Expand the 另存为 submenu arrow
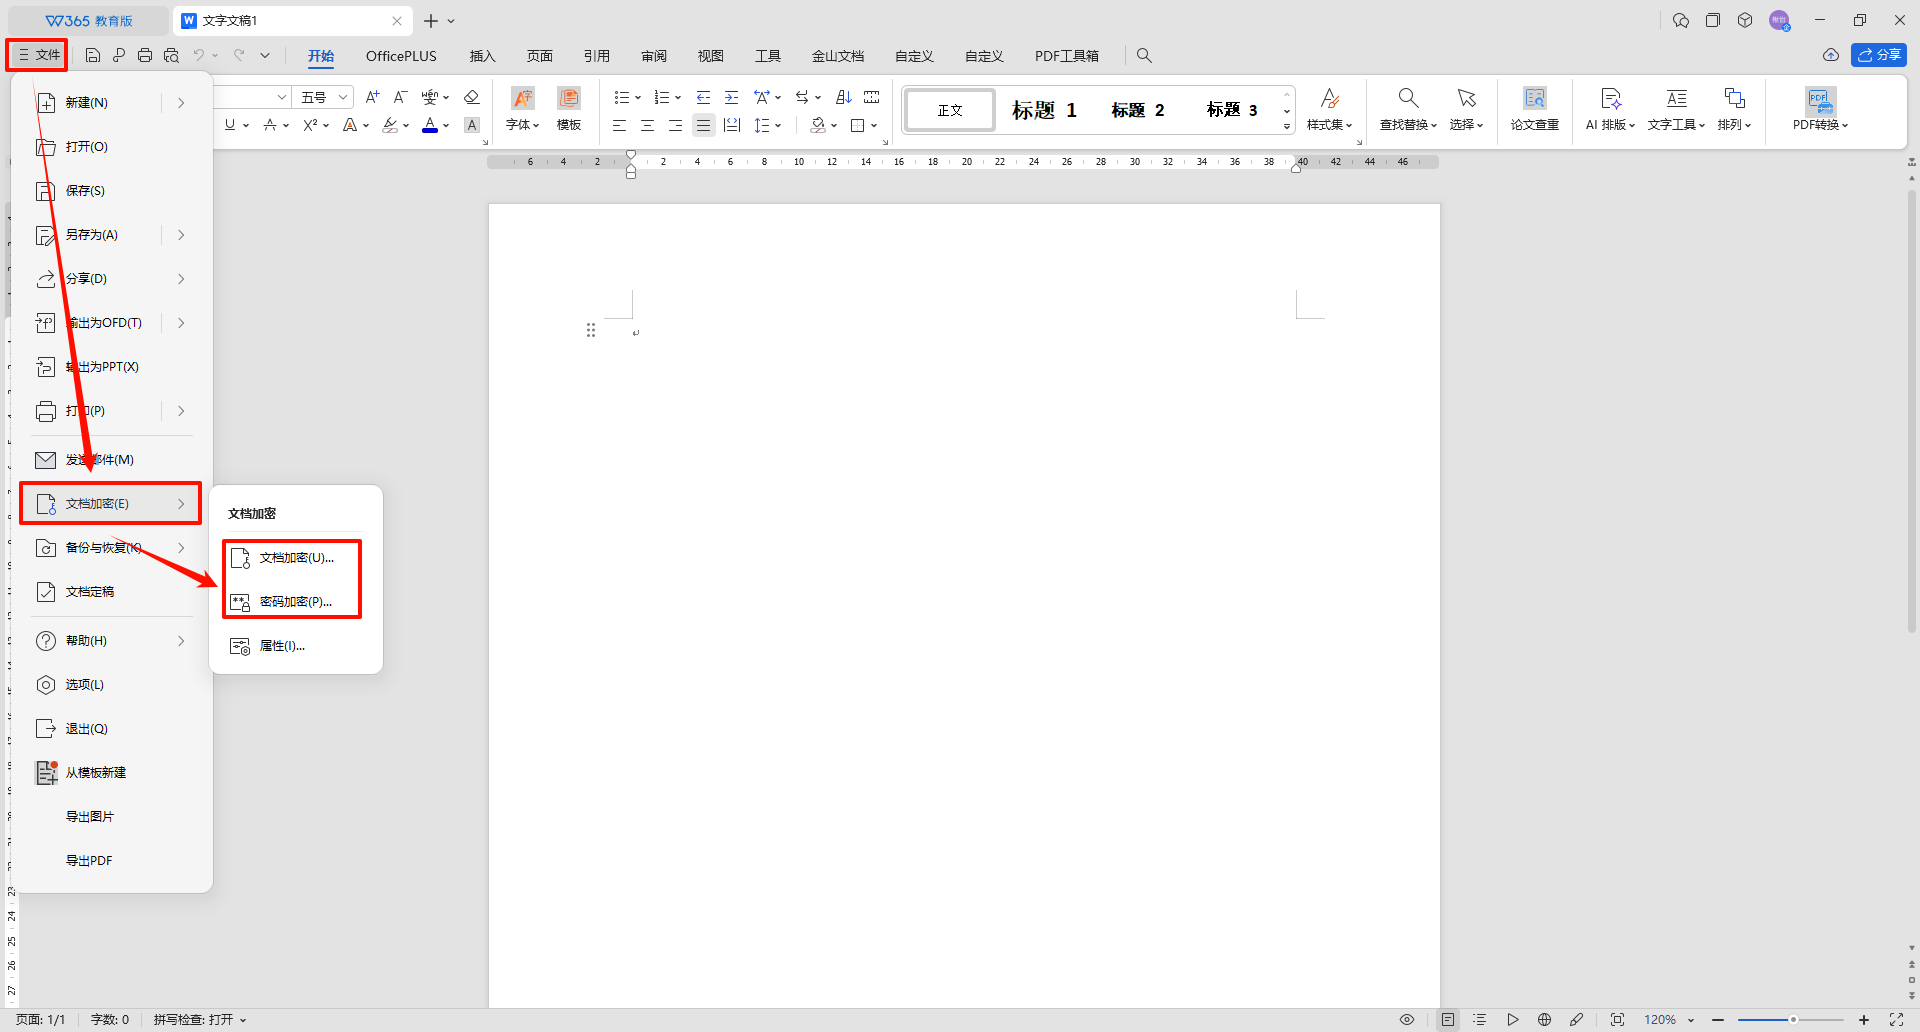Image resolution: width=1920 pixels, height=1032 pixels. [181, 235]
